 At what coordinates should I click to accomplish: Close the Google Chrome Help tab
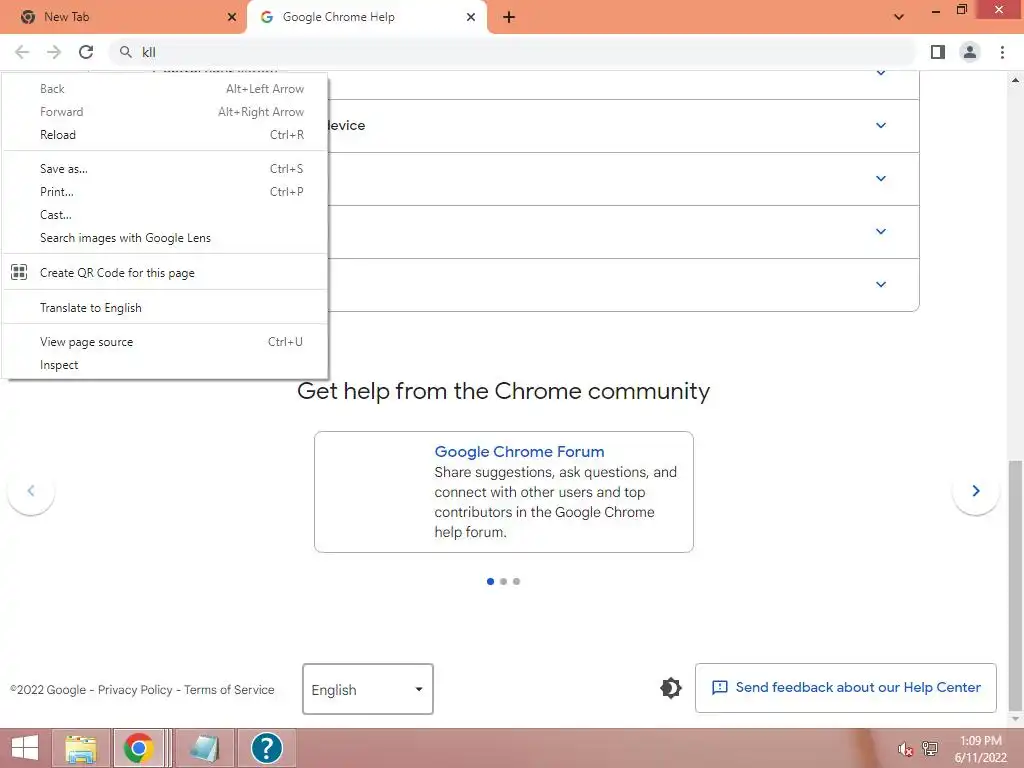click(x=471, y=17)
